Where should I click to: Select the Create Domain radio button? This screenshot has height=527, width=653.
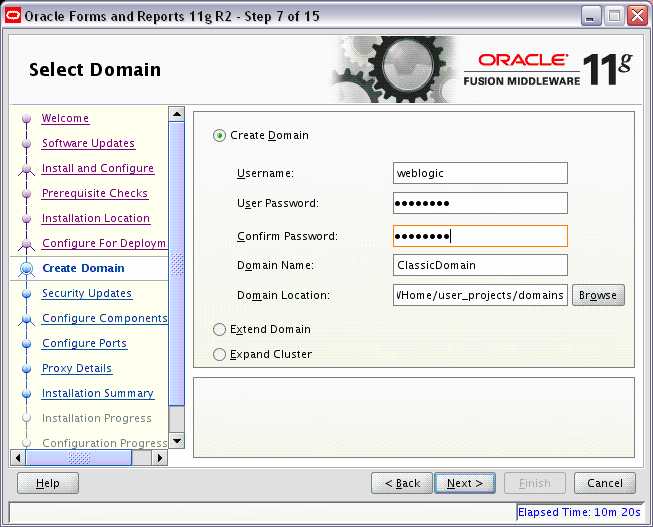pos(219,135)
